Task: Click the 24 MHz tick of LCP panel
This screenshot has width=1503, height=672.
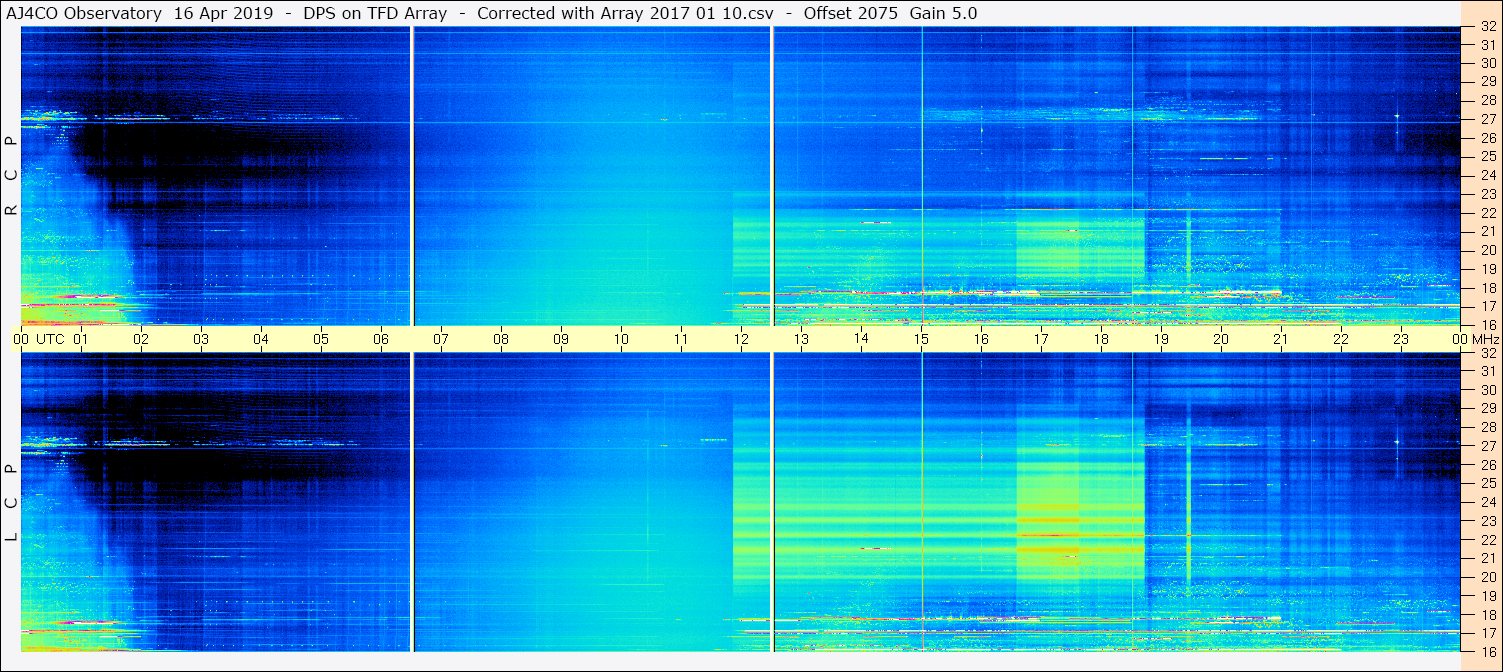Action: [1488, 502]
